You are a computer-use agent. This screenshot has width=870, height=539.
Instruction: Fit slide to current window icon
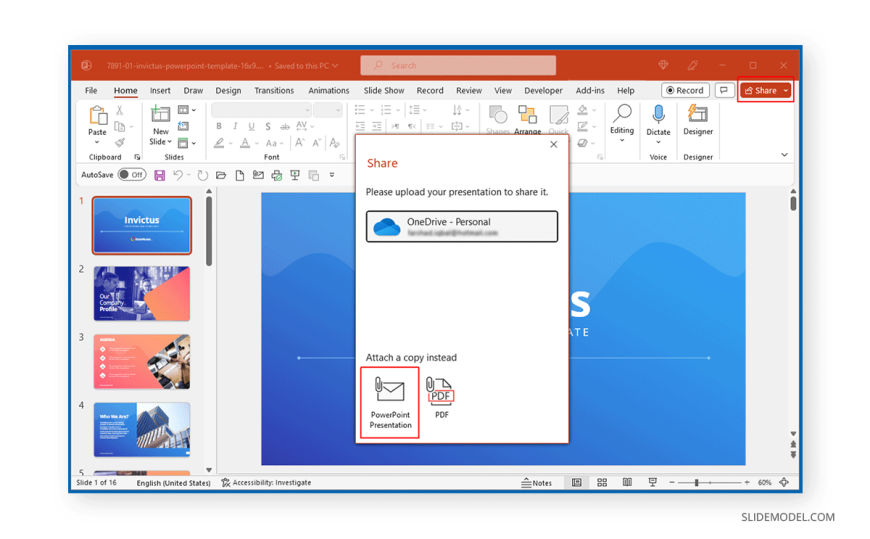(x=784, y=482)
